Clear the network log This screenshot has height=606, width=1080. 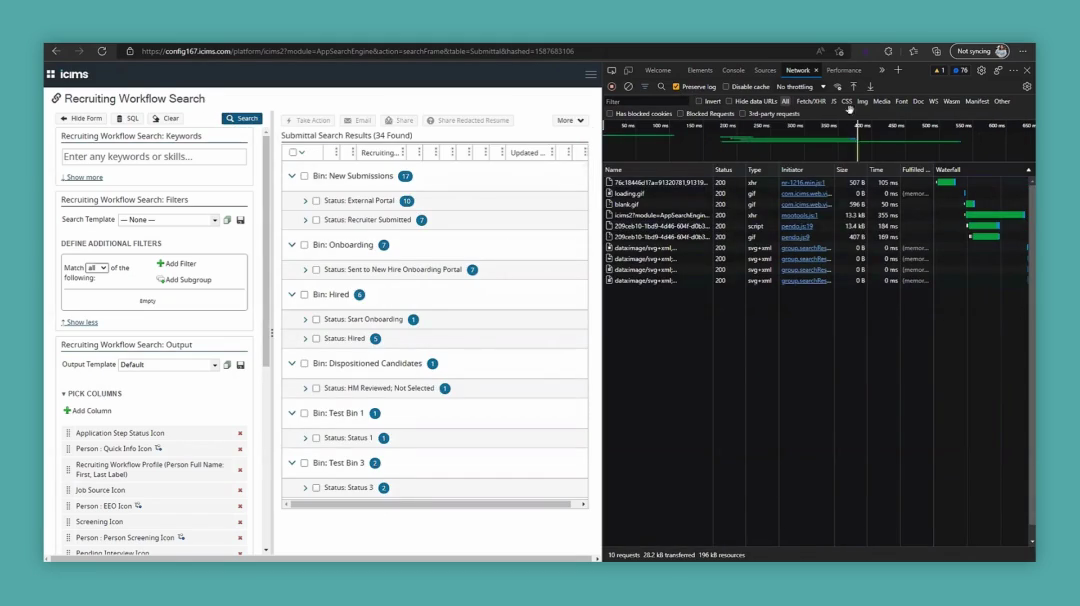tap(628, 87)
